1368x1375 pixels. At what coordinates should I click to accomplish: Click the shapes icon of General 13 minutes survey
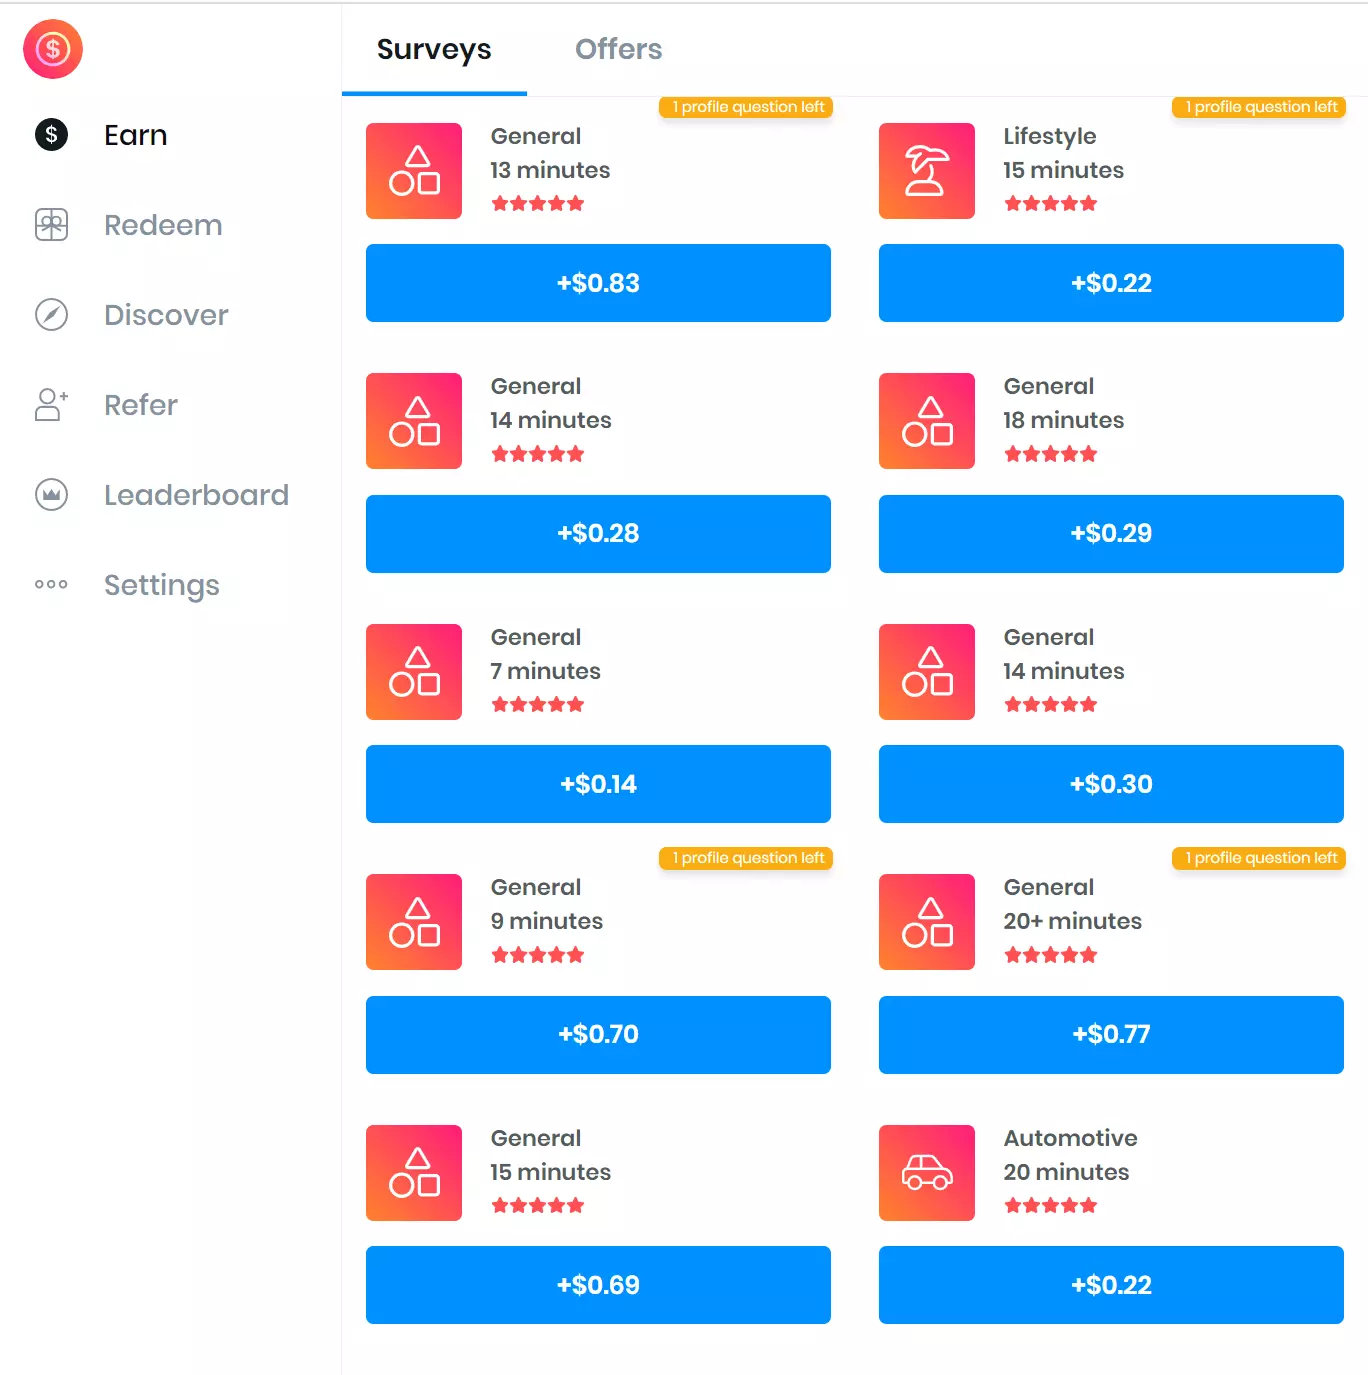tap(414, 171)
